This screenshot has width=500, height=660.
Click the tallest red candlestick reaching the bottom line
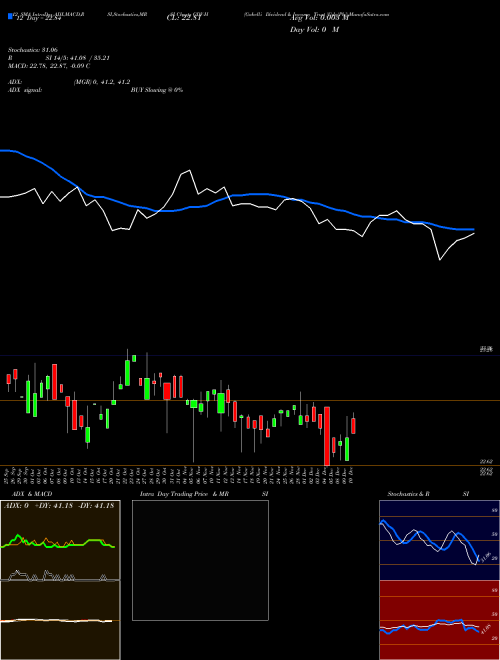[x=327, y=436]
